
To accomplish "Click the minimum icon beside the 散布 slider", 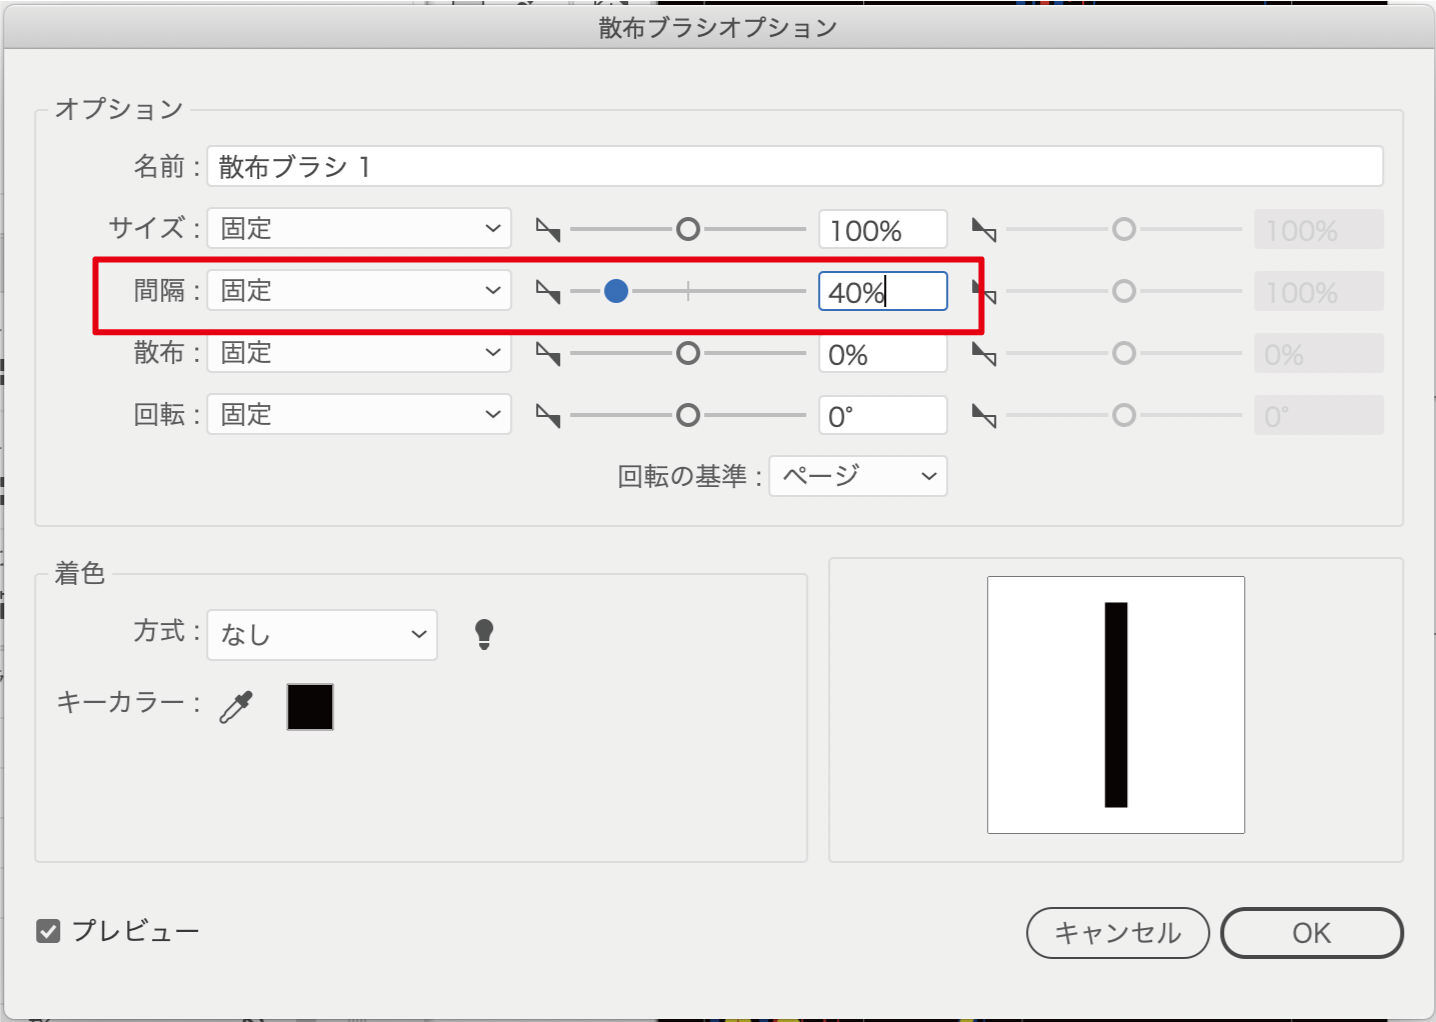I will coord(548,354).
